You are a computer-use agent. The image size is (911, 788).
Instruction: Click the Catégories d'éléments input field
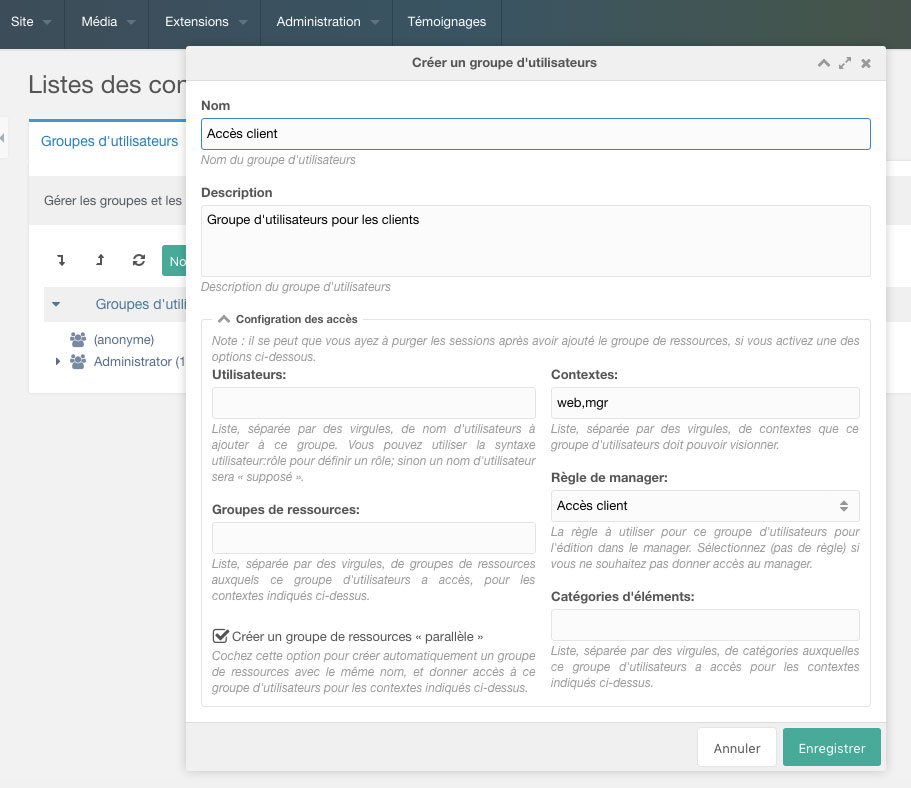click(x=705, y=625)
